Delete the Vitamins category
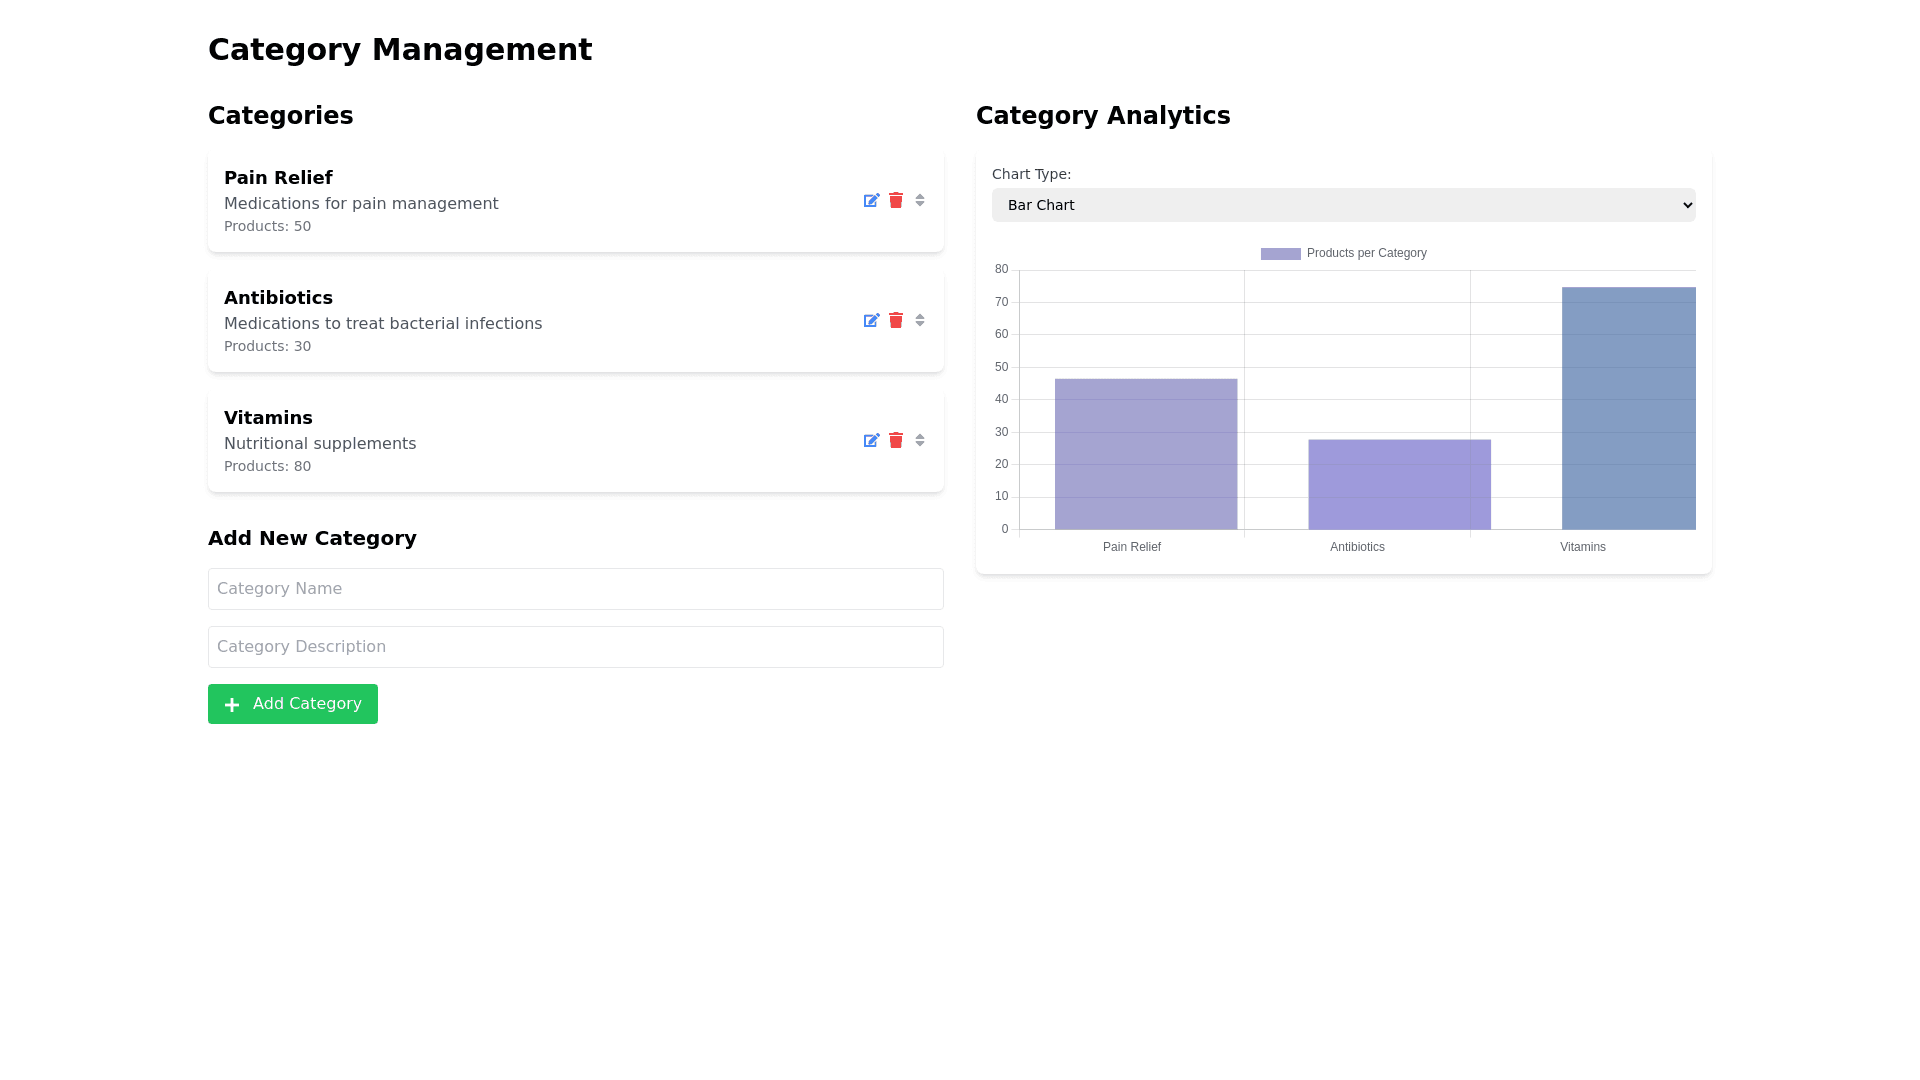Screen dimensions: 1920x1080 (896, 440)
